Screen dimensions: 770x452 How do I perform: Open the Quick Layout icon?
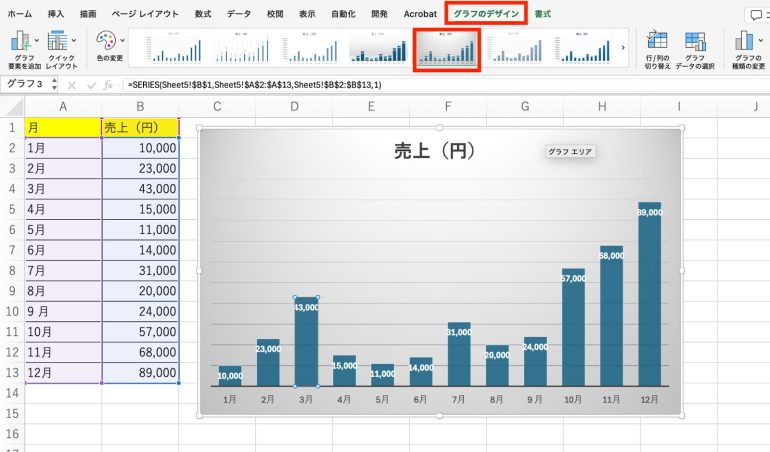tap(57, 41)
